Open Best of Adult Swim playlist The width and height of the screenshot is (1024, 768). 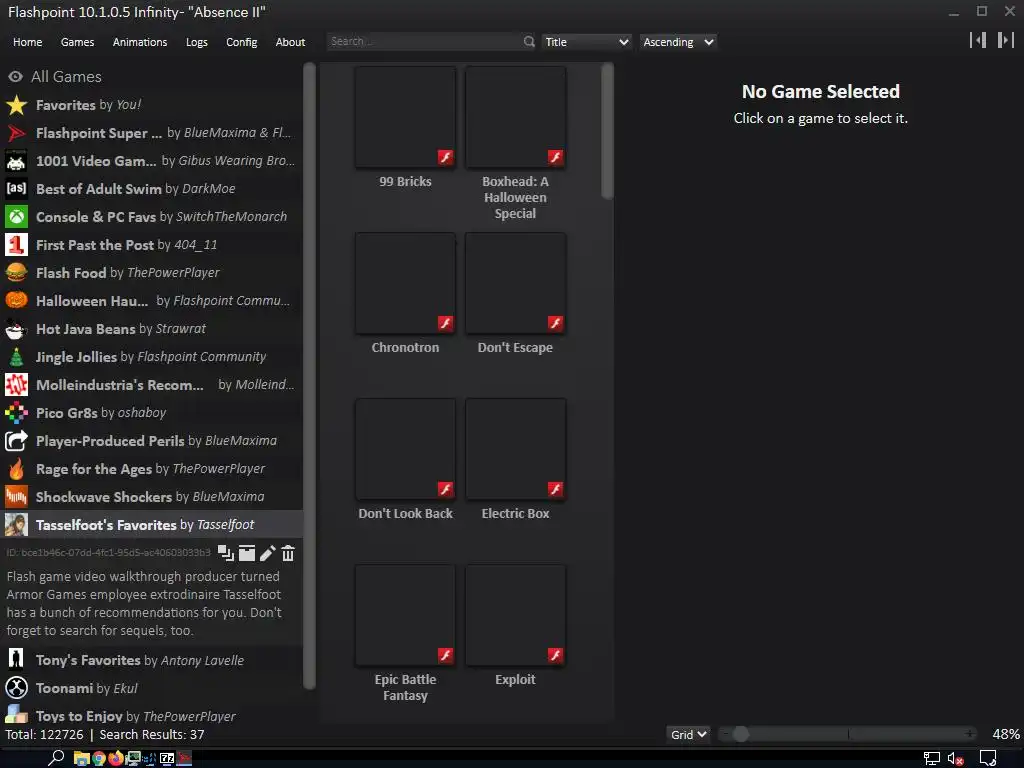point(152,189)
